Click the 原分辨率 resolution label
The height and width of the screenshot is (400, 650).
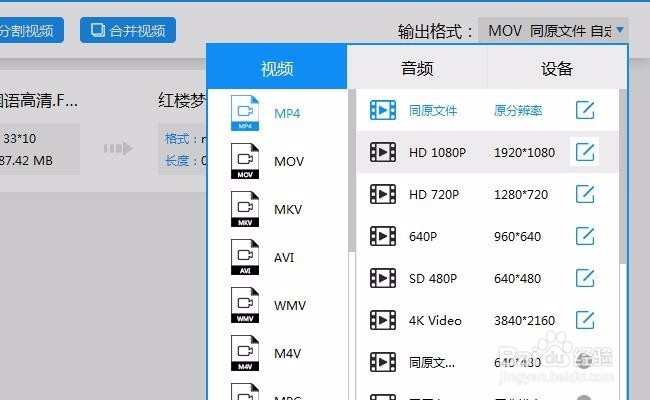518,111
